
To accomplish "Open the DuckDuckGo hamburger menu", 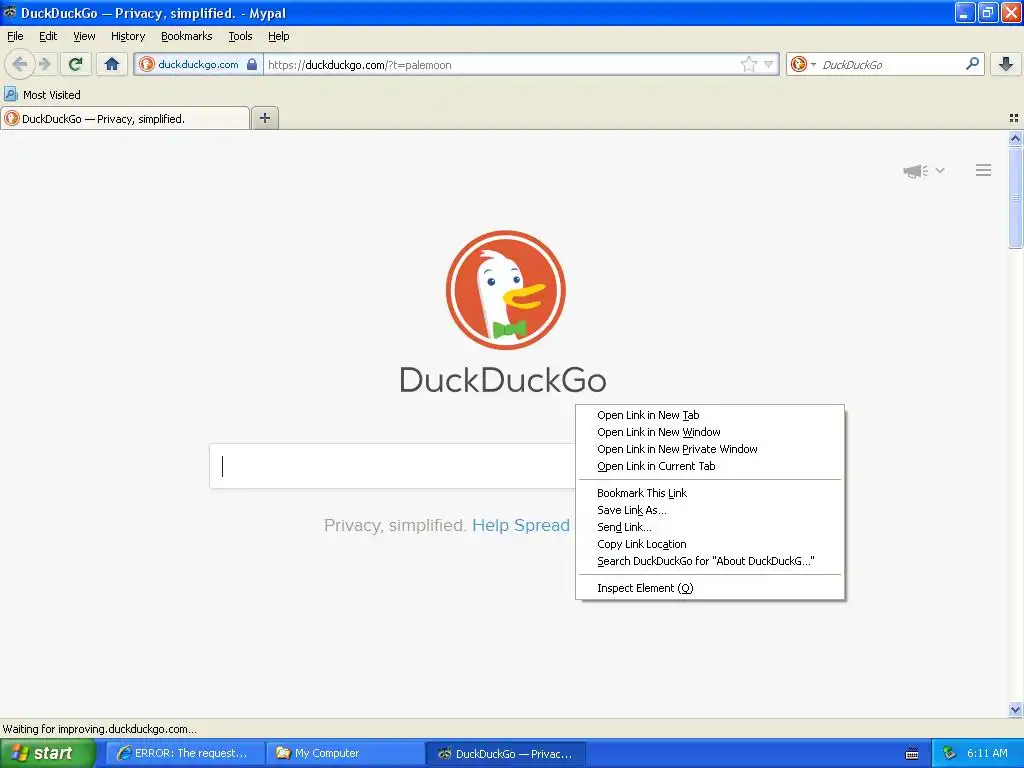I will pos(984,170).
